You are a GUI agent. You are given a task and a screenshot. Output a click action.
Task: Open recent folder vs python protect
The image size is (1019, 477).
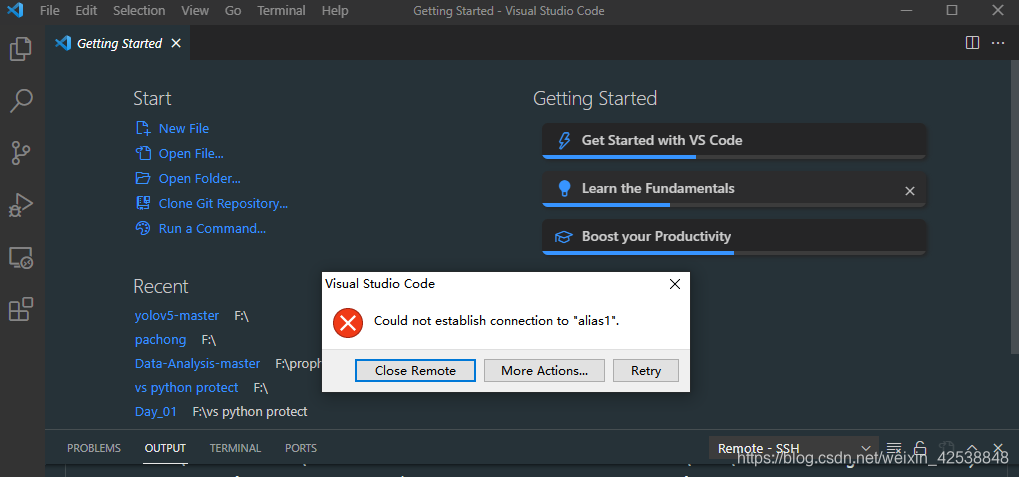coord(187,388)
